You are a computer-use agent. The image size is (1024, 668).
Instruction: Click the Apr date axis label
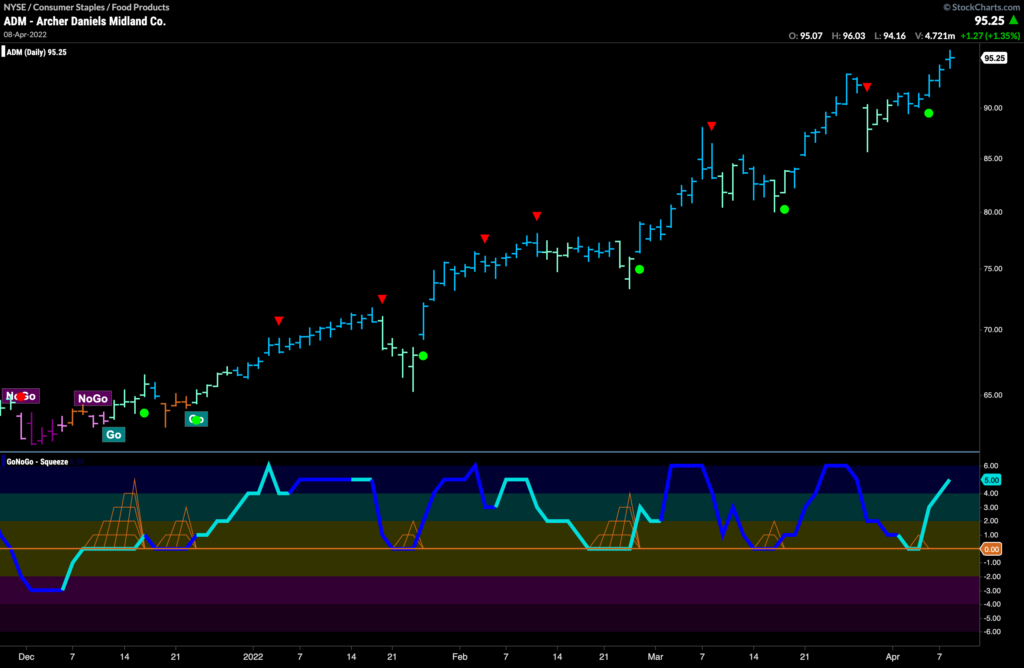[x=892, y=657]
